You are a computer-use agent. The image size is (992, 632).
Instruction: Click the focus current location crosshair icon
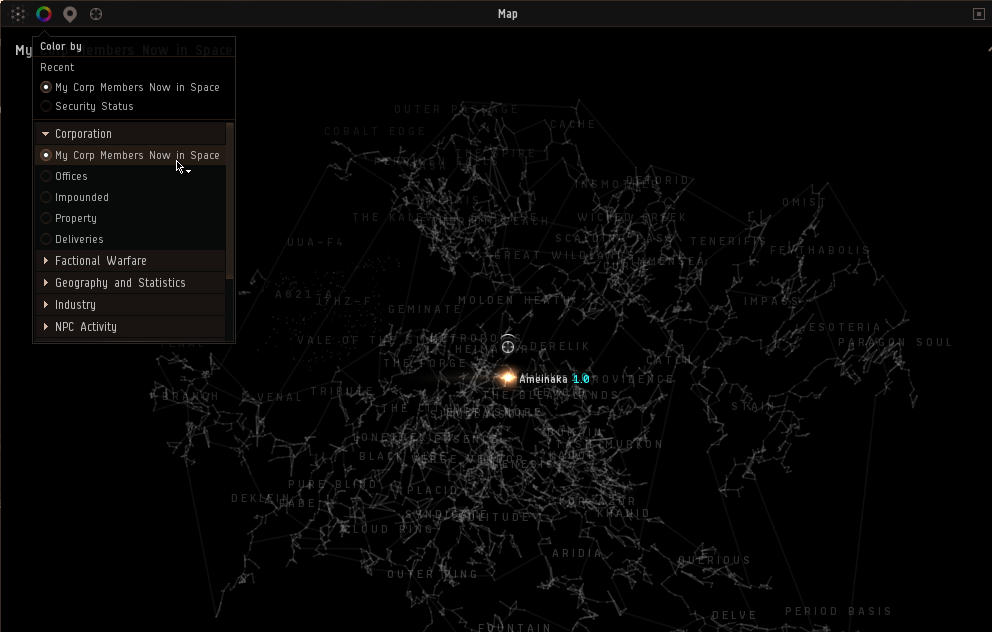[96, 14]
